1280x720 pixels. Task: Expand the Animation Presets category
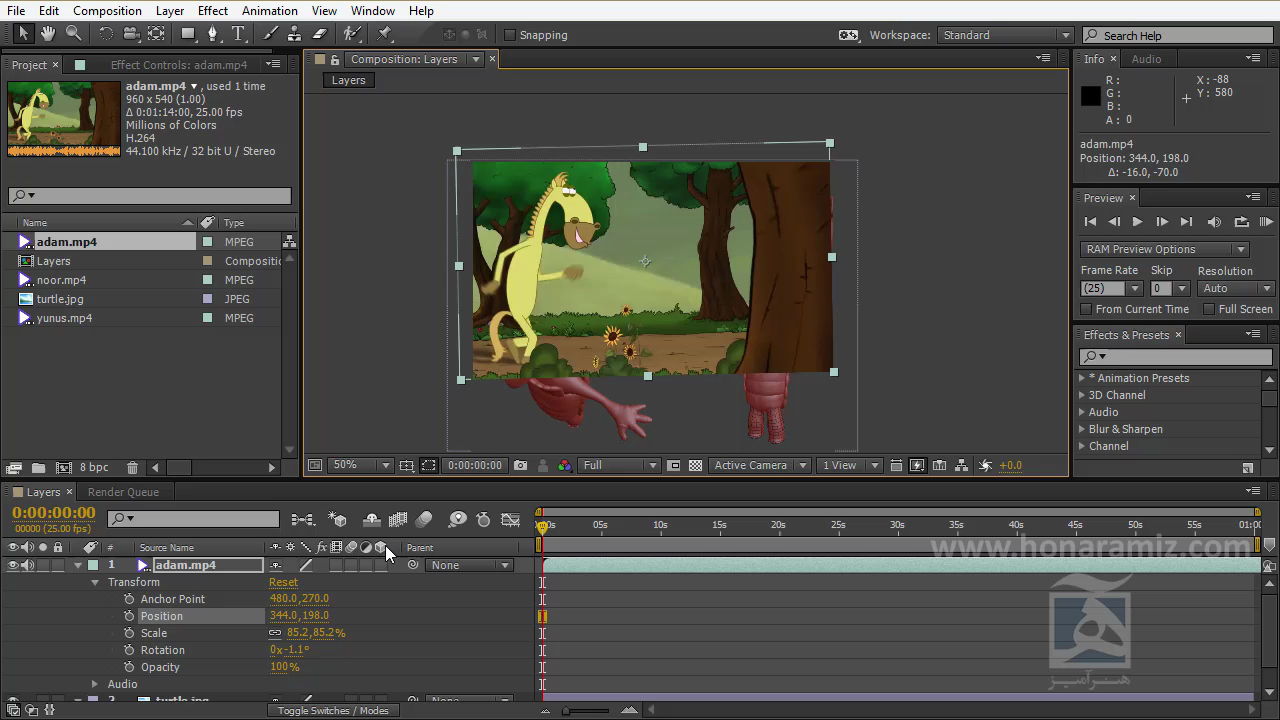pyautogui.click(x=1082, y=378)
